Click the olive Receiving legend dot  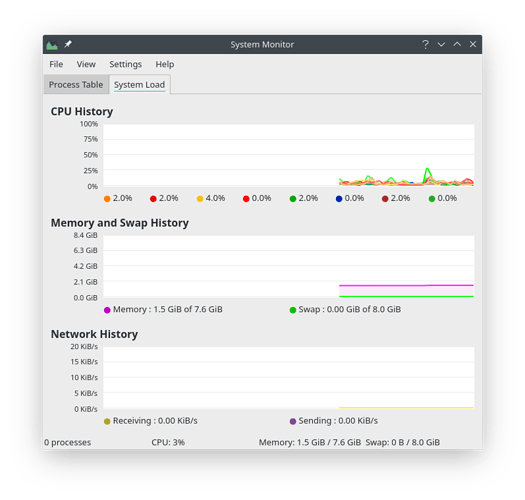(107, 421)
